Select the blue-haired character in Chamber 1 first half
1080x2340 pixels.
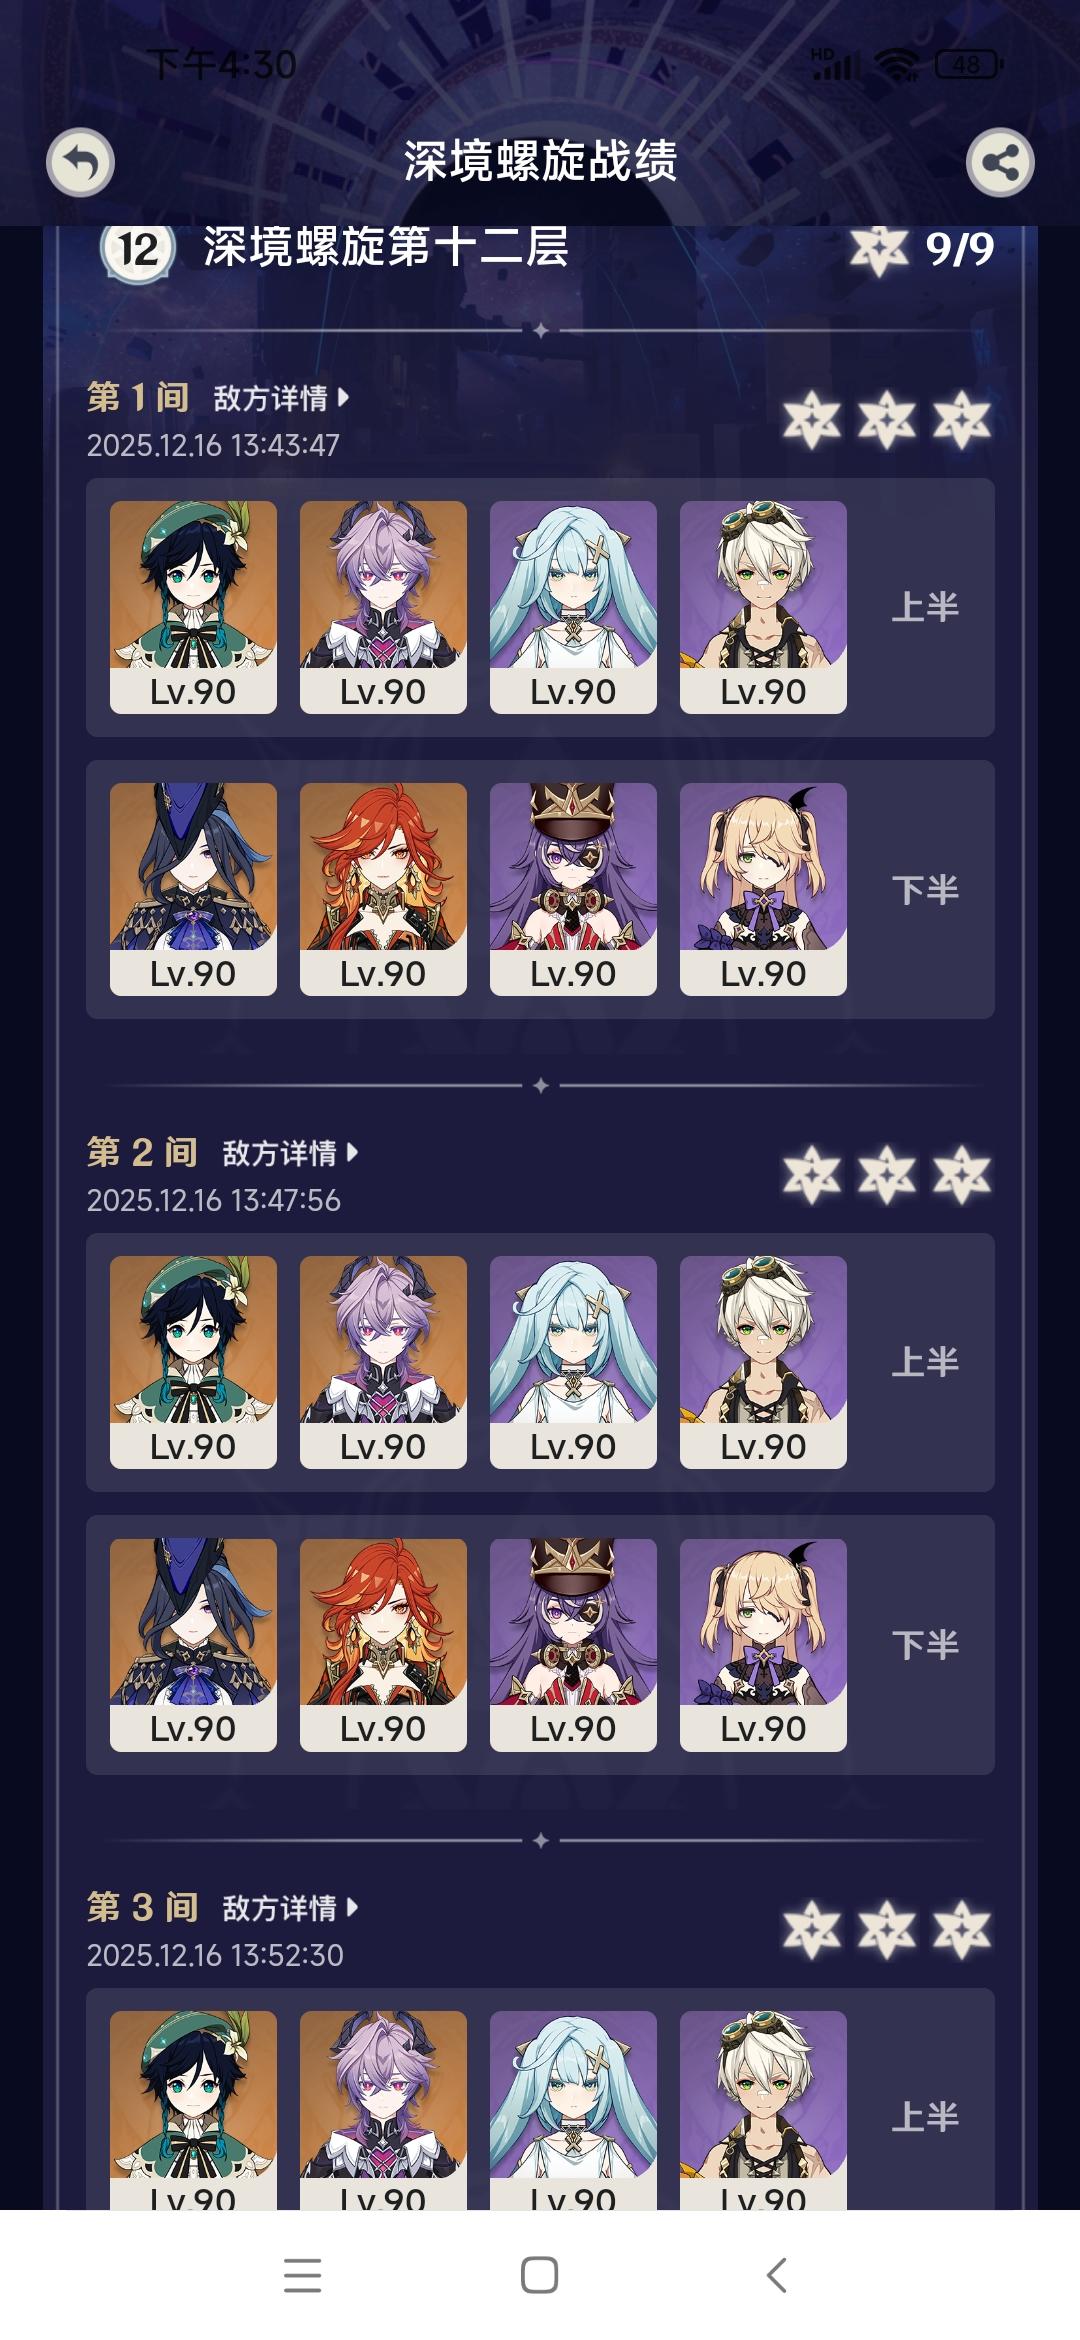pyautogui.click(x=573, y=607)
